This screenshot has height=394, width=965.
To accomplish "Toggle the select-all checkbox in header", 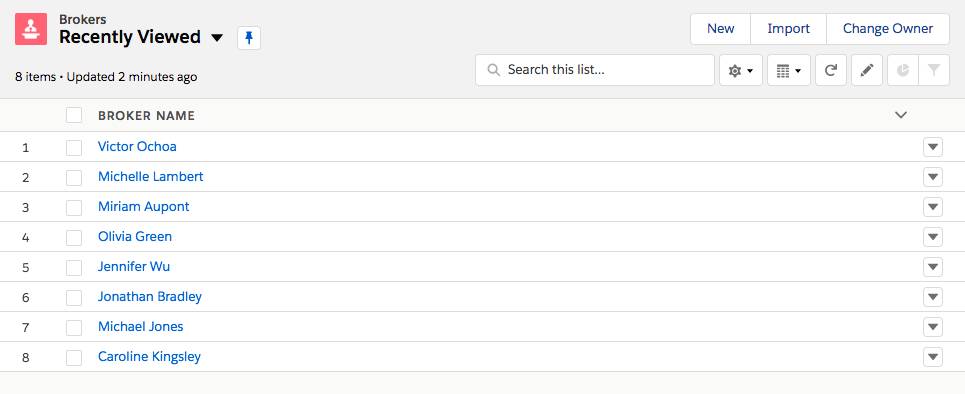I will (74, 115).
